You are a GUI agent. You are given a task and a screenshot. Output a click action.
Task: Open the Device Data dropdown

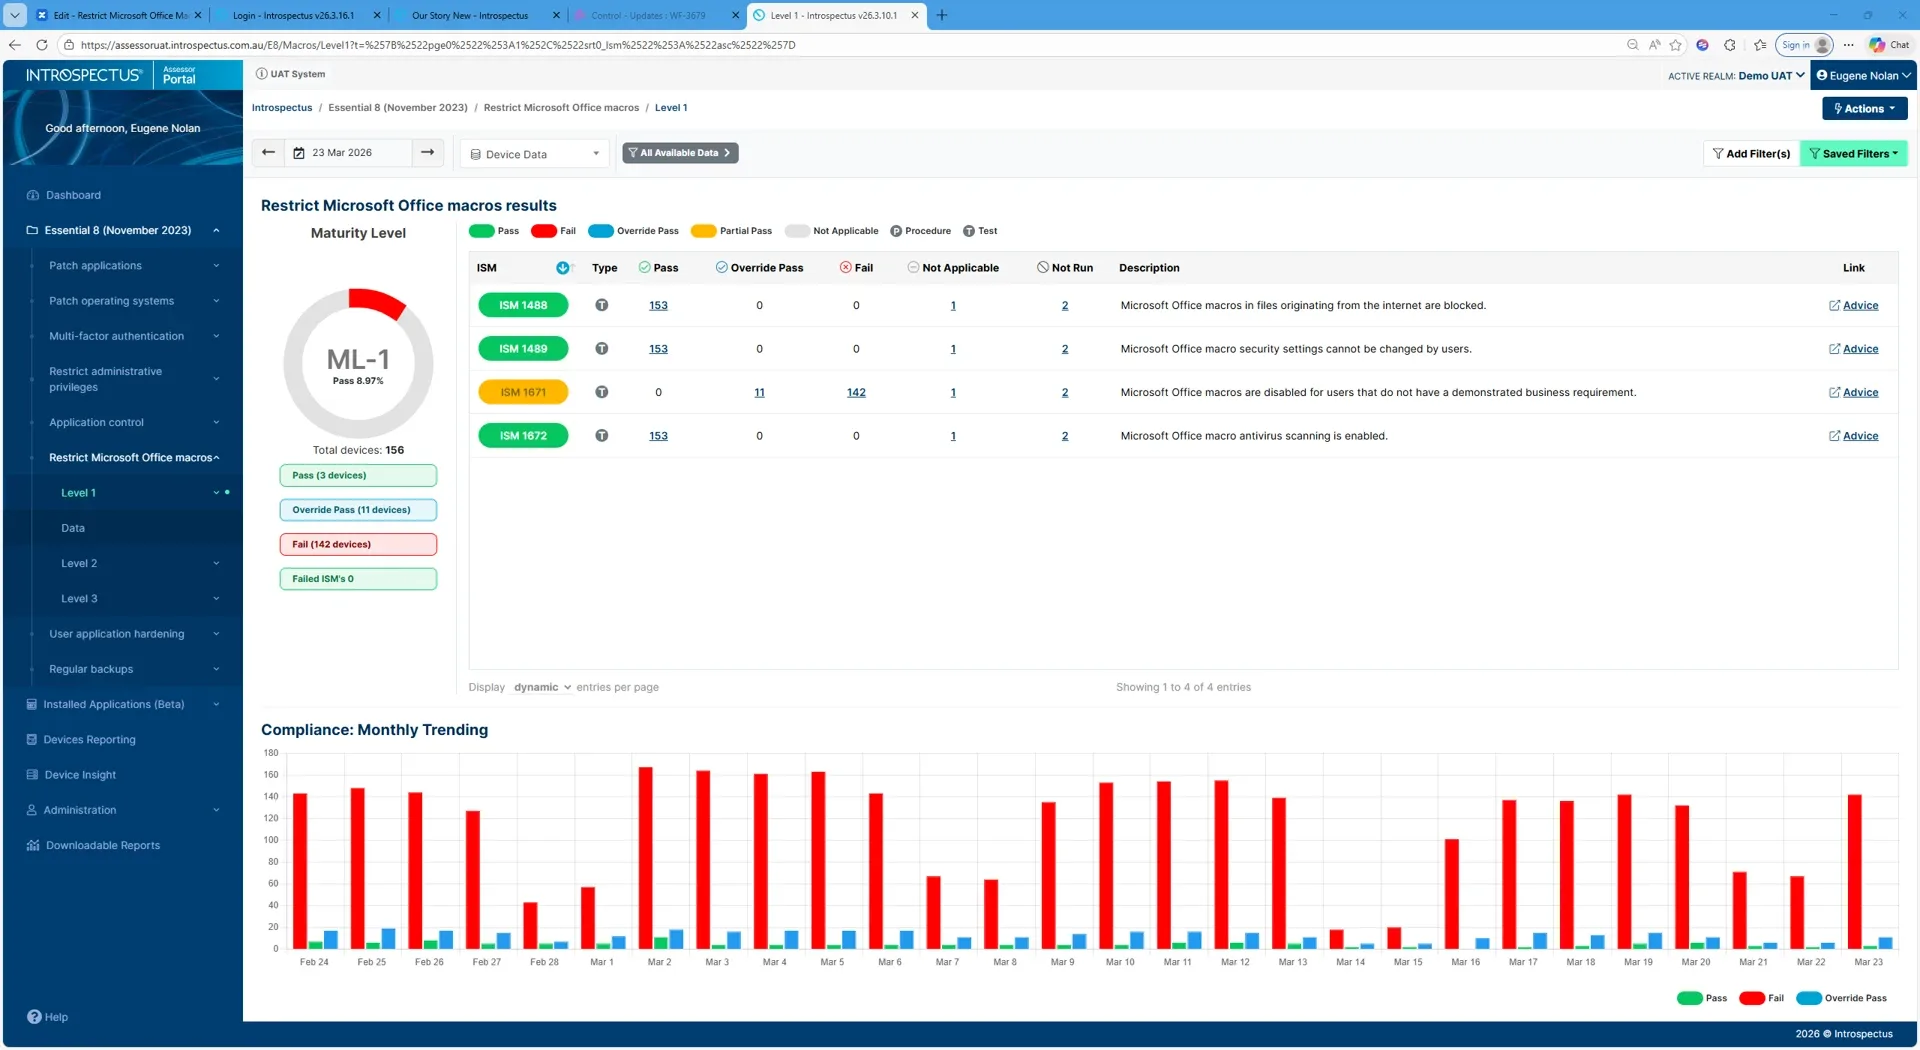pyautogui.click(x=535, y=155)
